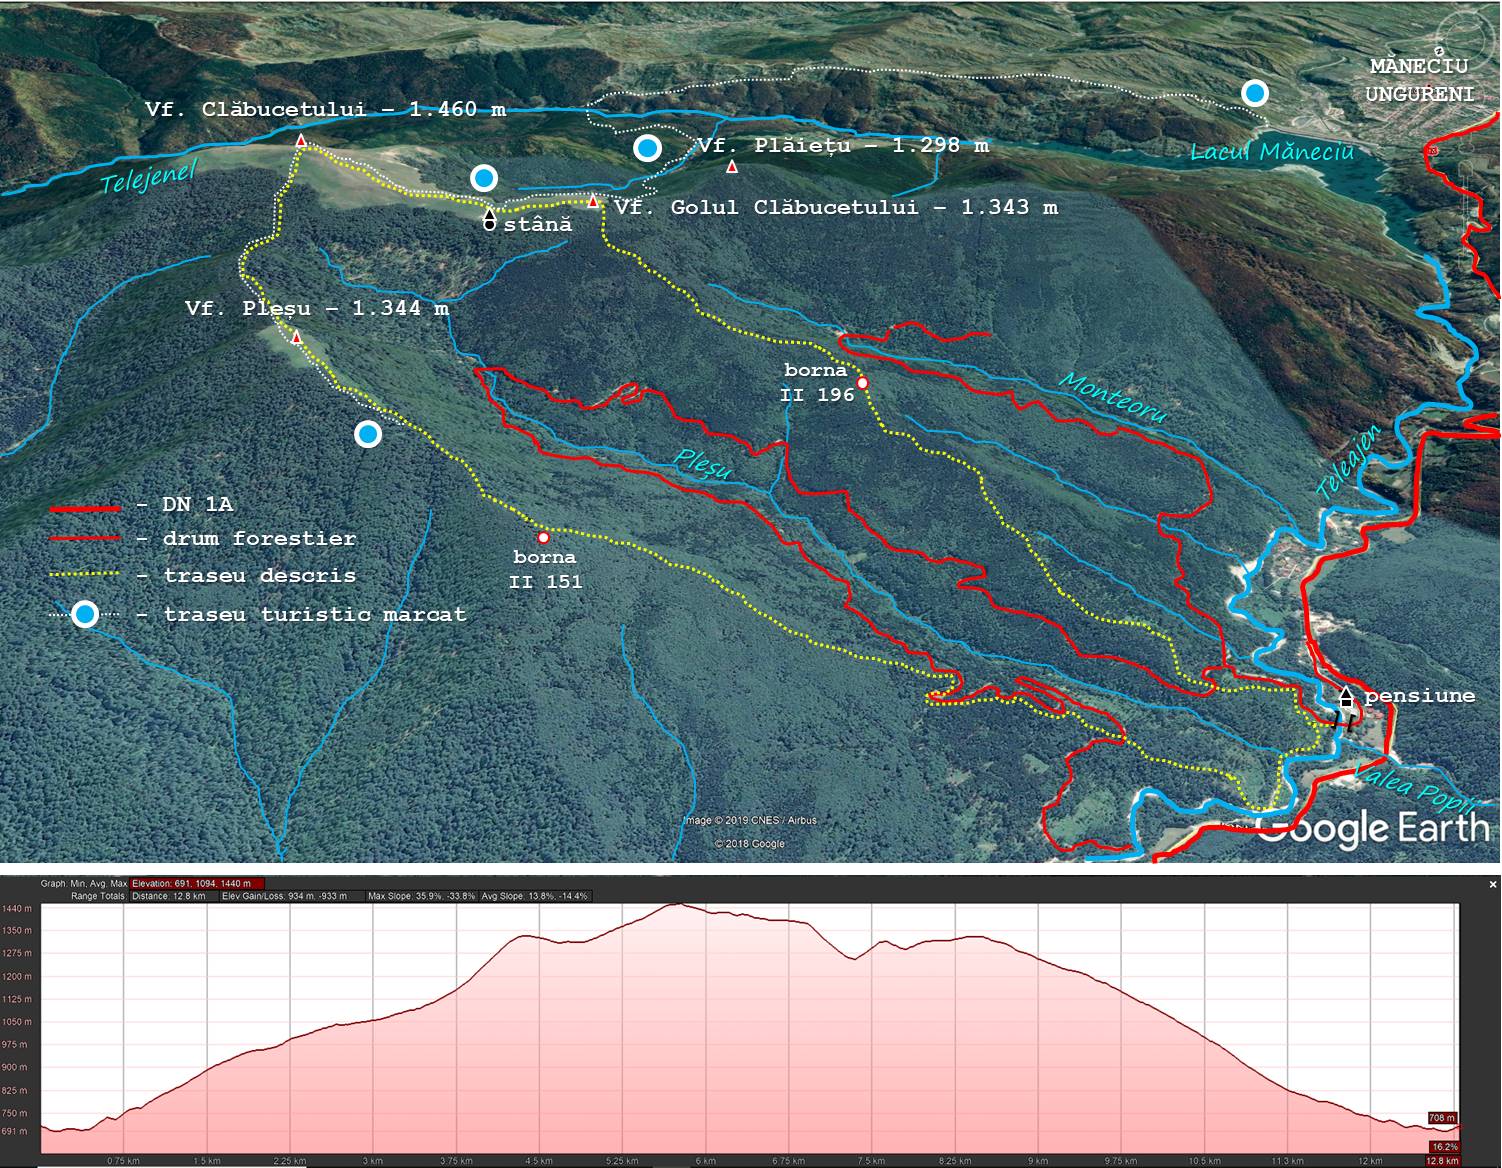Click the Vf. Golul Clăbucetului peak marker

593,202
